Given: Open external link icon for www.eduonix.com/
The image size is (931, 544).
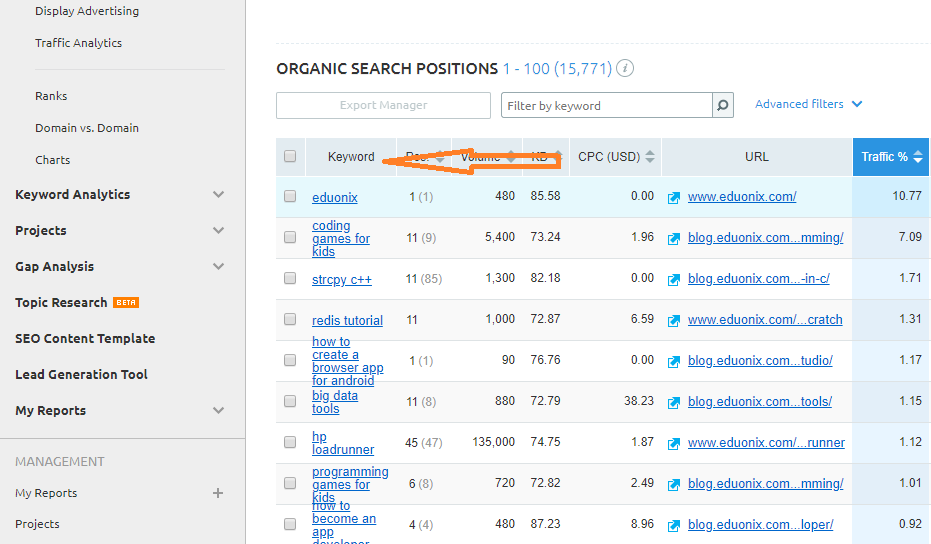Looking at the screenshot, I should [x=673, y=198].
